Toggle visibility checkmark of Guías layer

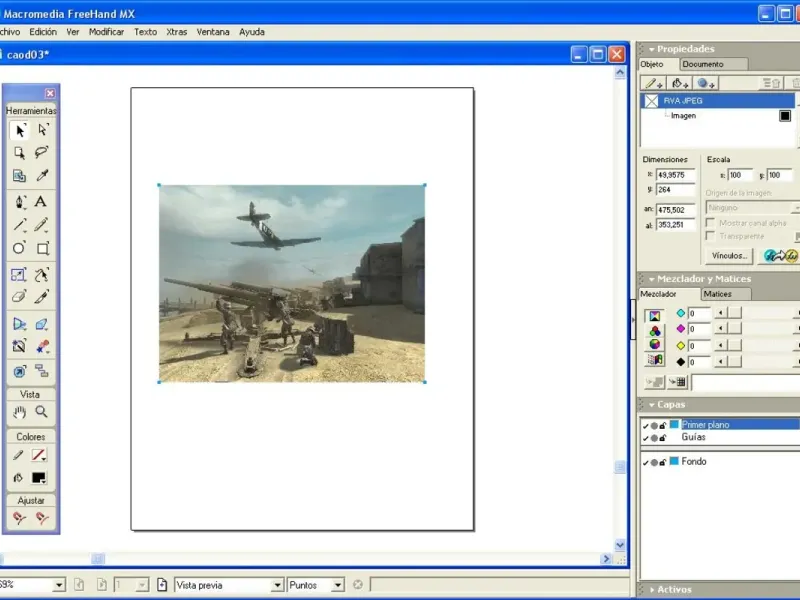point(645,438)
